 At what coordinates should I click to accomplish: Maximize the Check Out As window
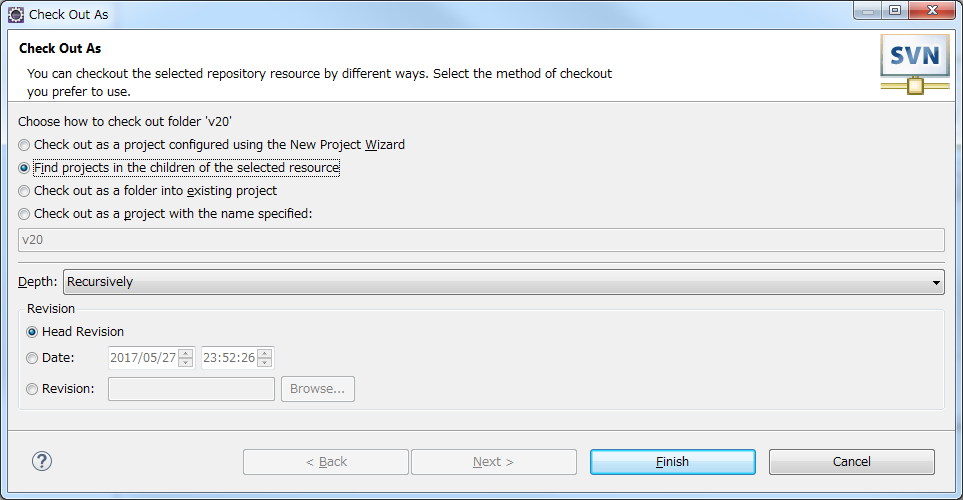[x=895, y=10]
